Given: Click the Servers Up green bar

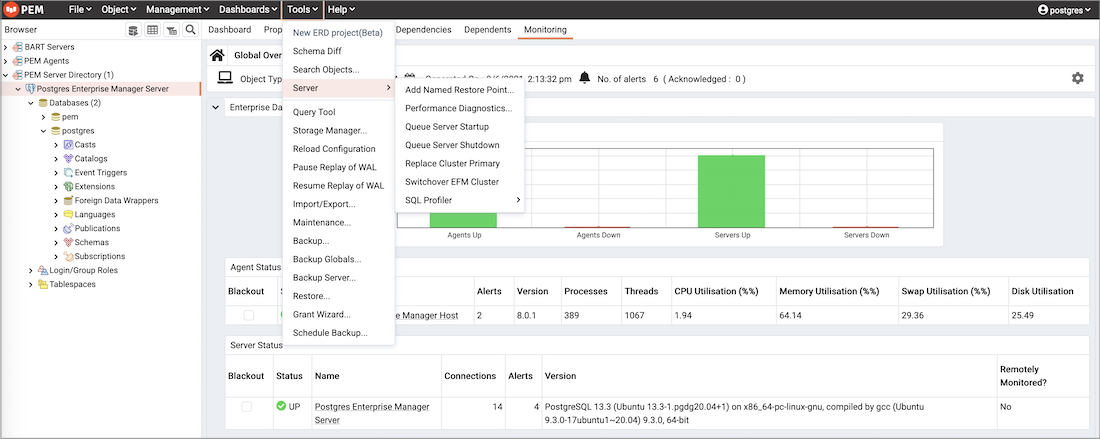Looking at the screenshot, I should pos(732,191).
